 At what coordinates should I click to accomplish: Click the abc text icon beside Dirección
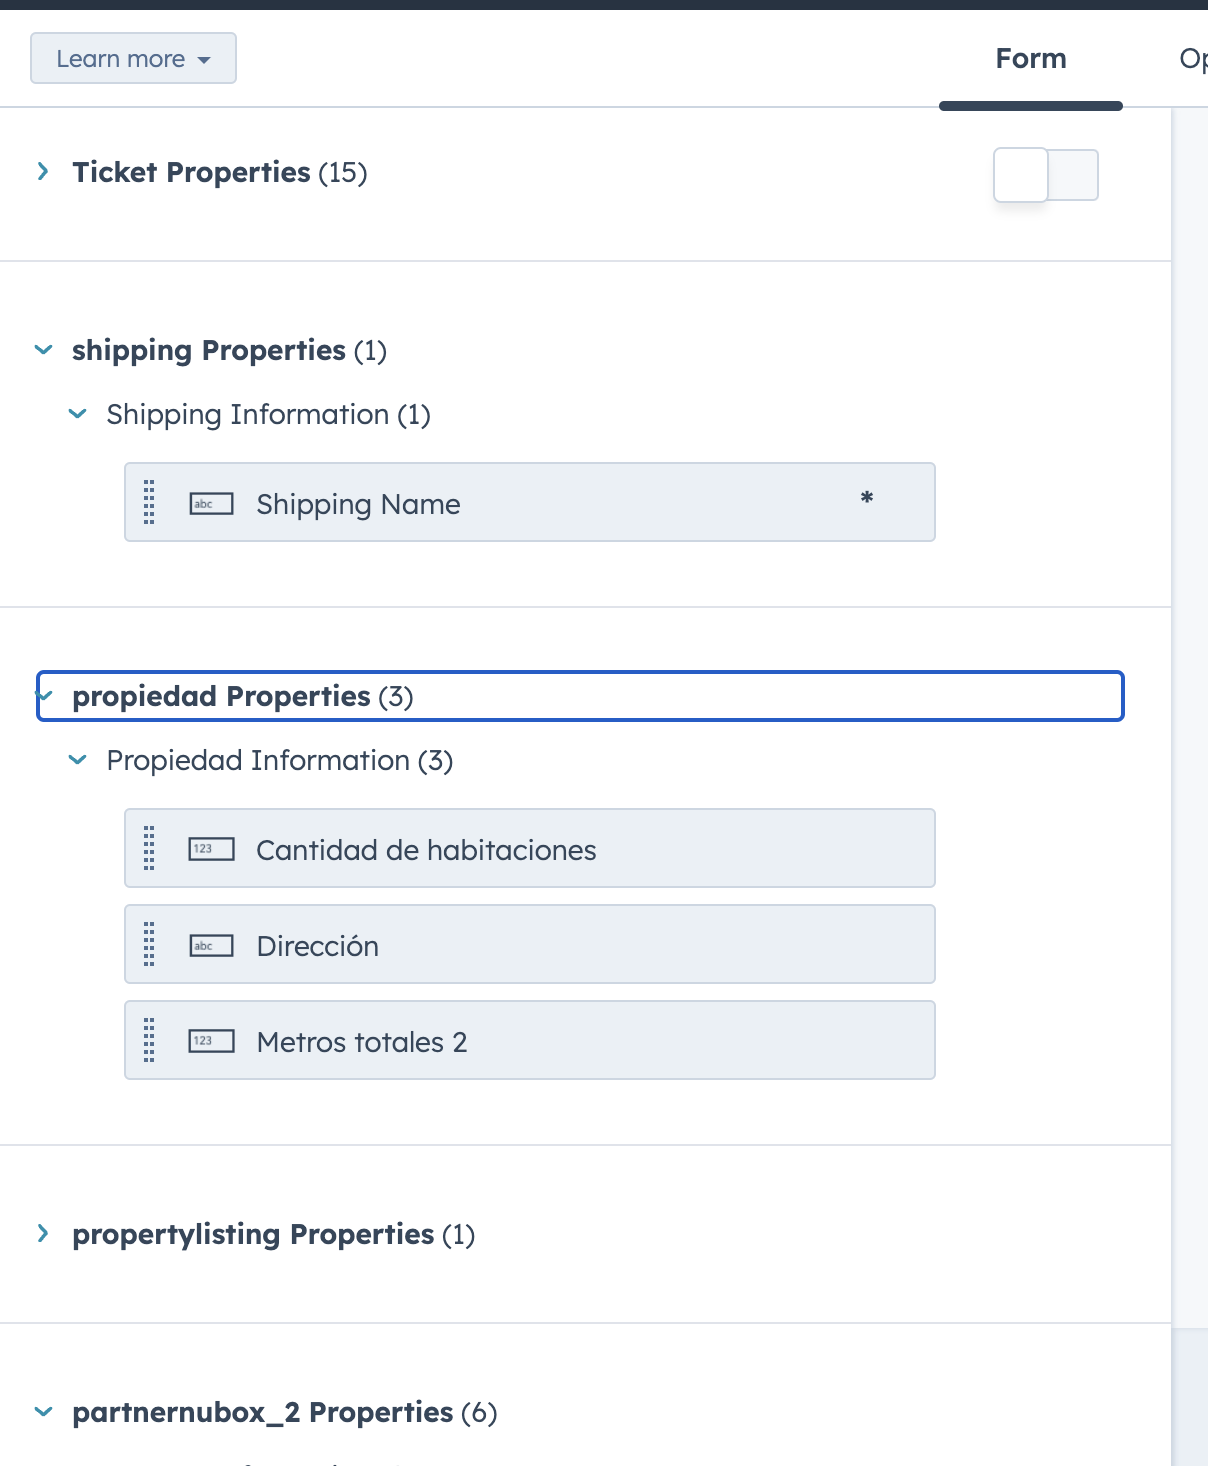click(211, 944)
